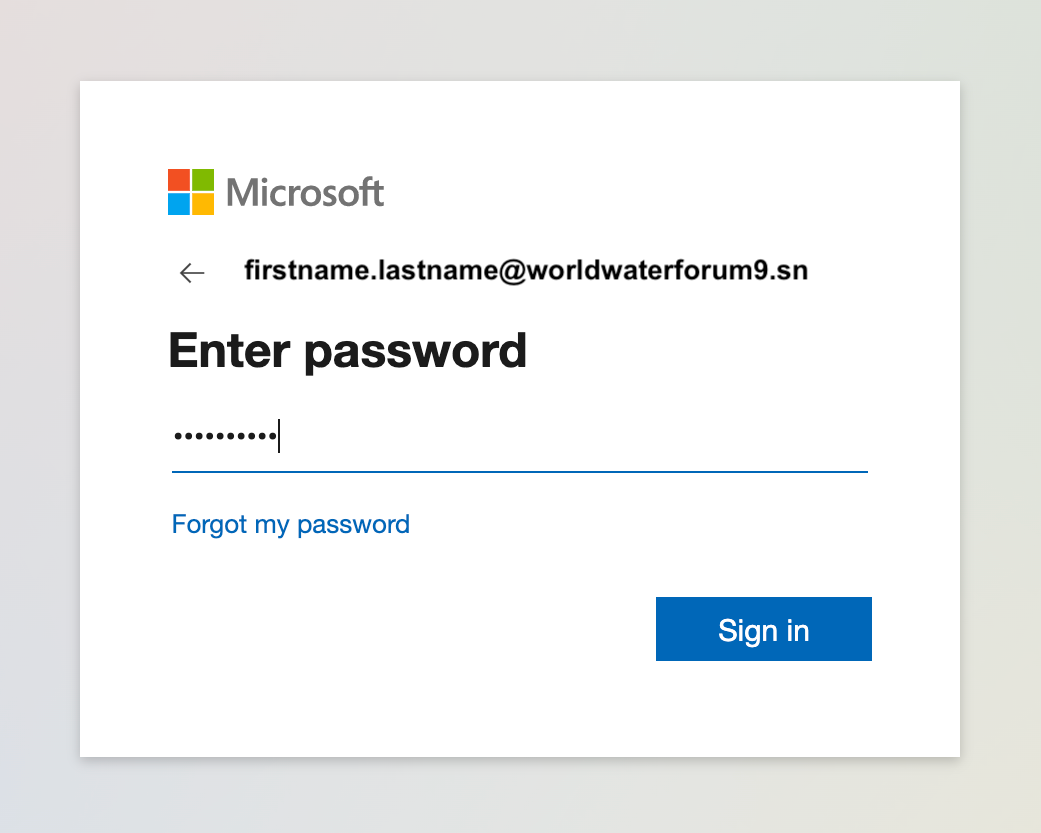Select the red square in the Microsoft logo
The image size is (1041, 833).
177,180
